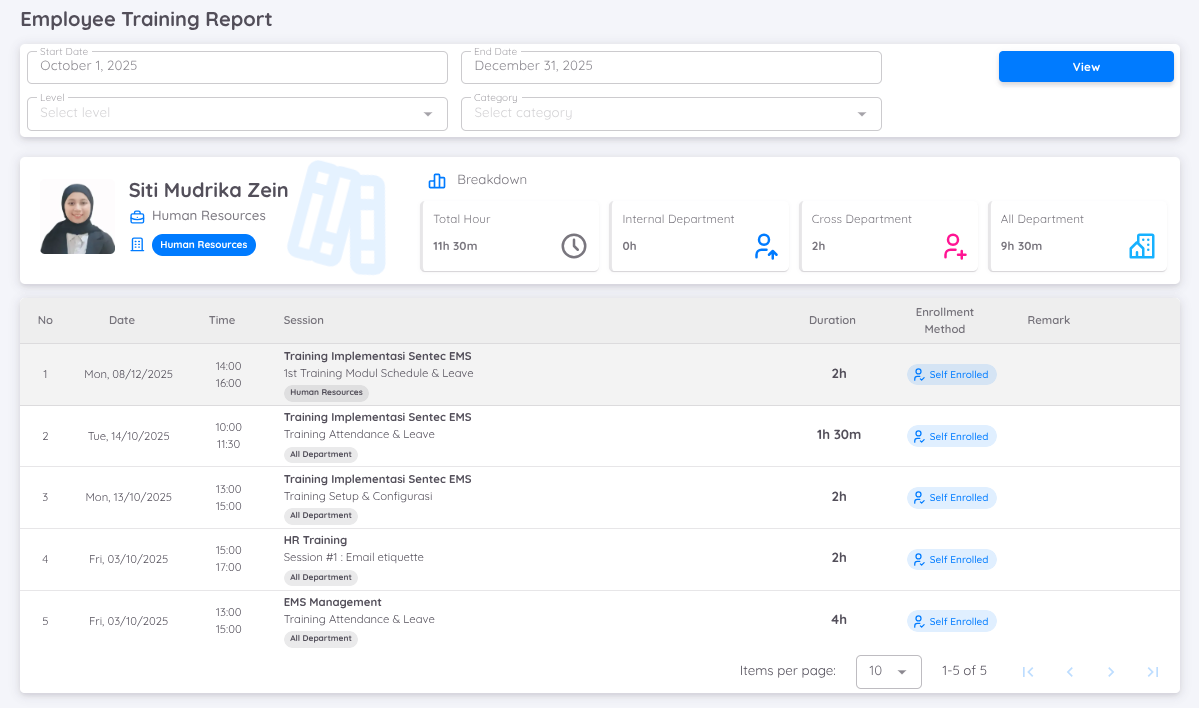This screenshot has height=708, width=1199.
Task: Click the Start Date input field
Action: pyautogui.click(x=236, y=67)
